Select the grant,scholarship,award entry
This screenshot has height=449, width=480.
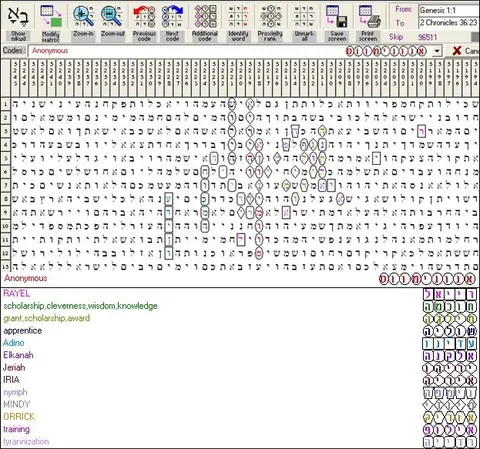[47, 318]
